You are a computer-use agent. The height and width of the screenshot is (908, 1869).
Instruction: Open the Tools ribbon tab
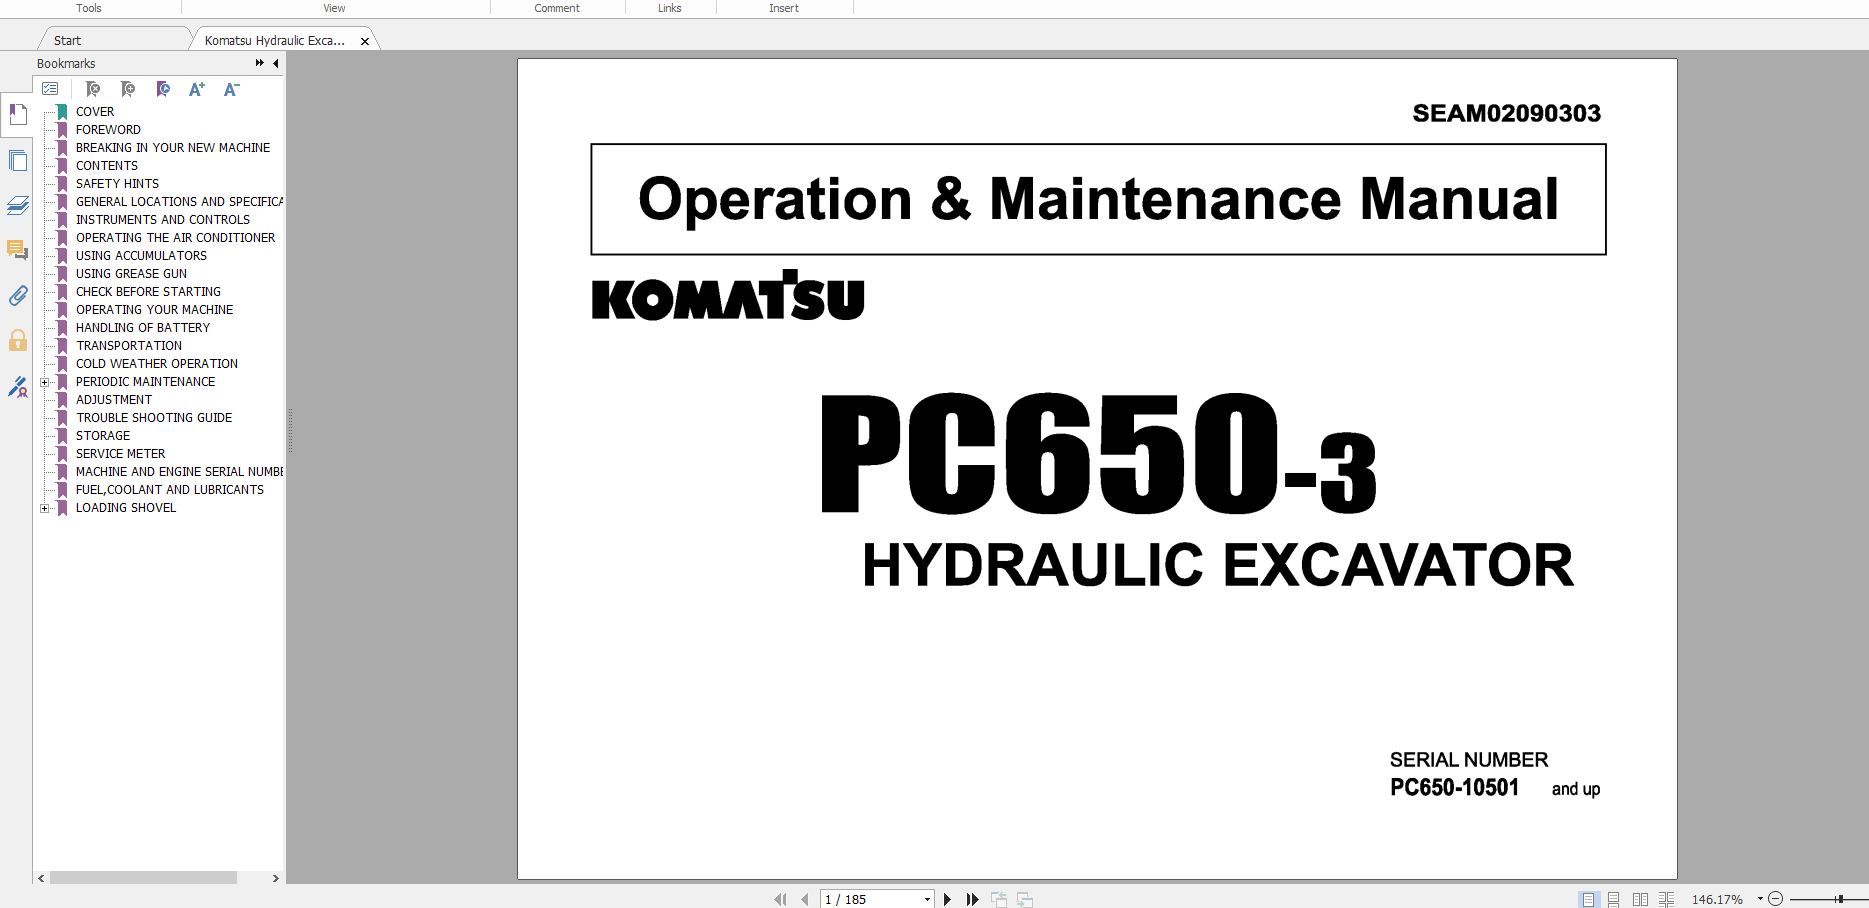pos(89,8)
